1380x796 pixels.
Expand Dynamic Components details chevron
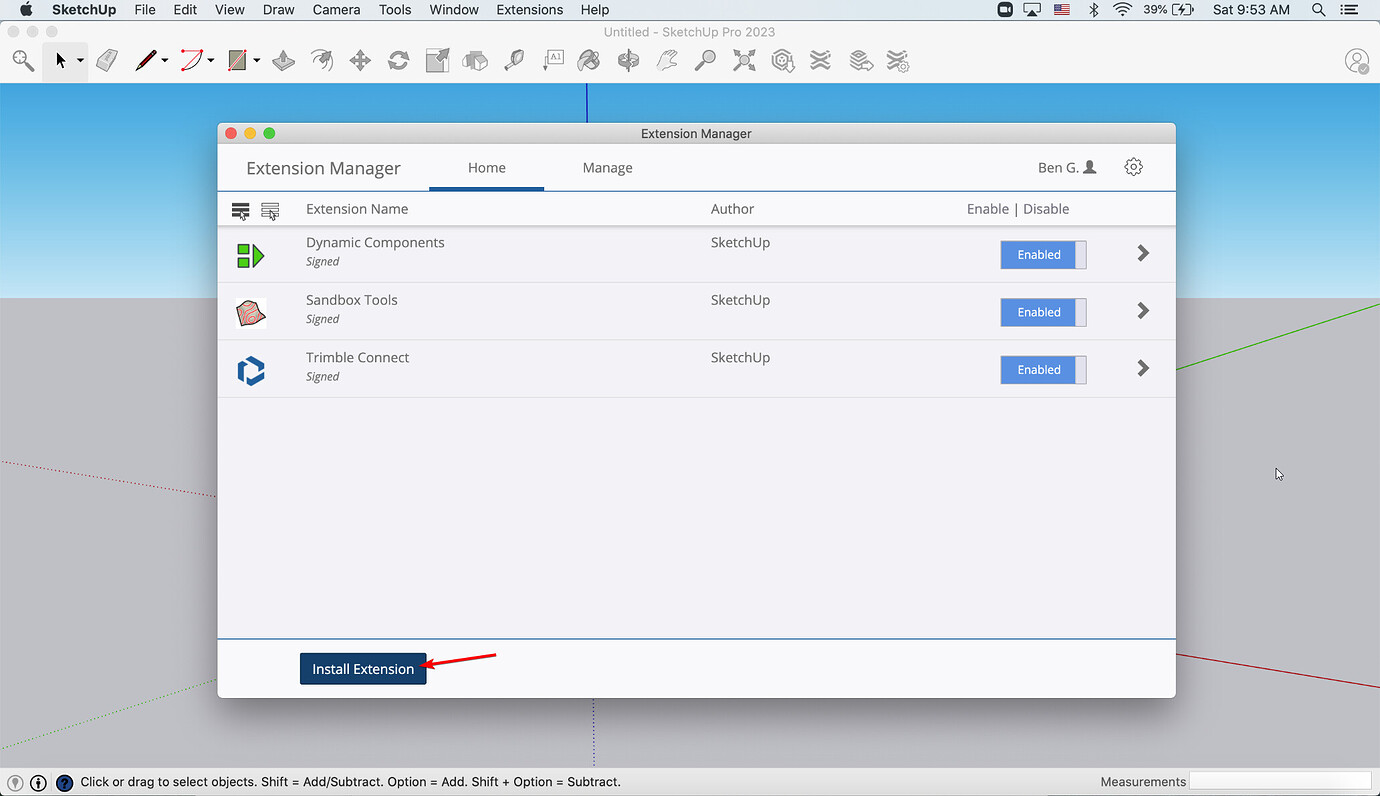[1143, 254]
